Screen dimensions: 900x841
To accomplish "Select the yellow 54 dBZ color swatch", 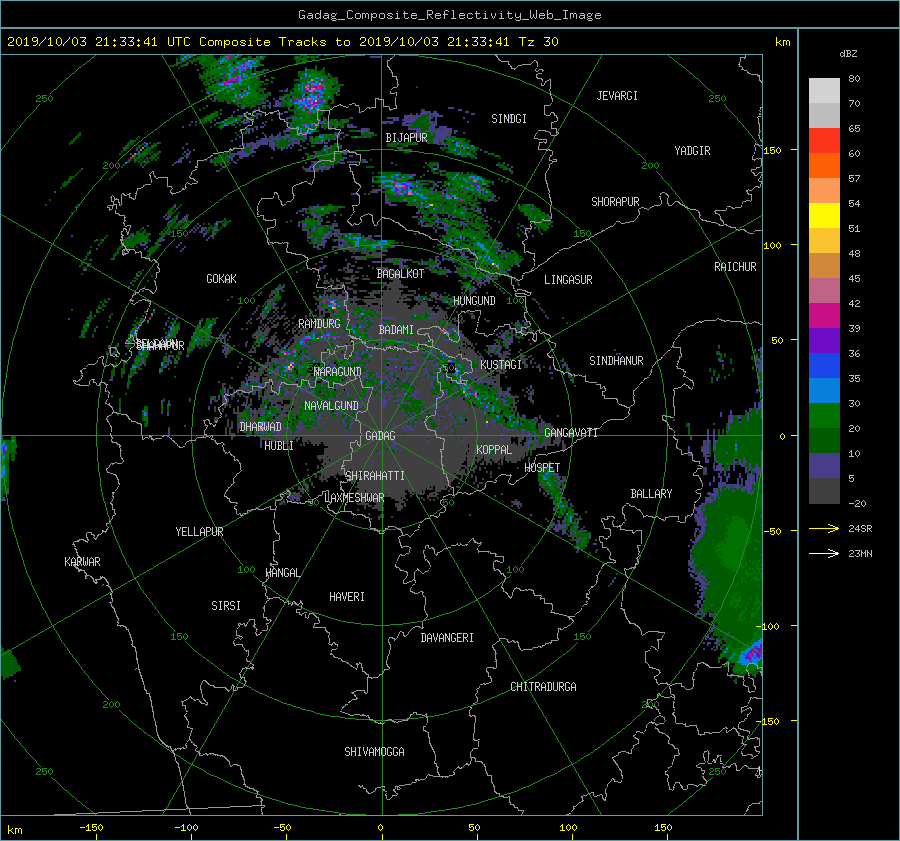I will (824, 216).
